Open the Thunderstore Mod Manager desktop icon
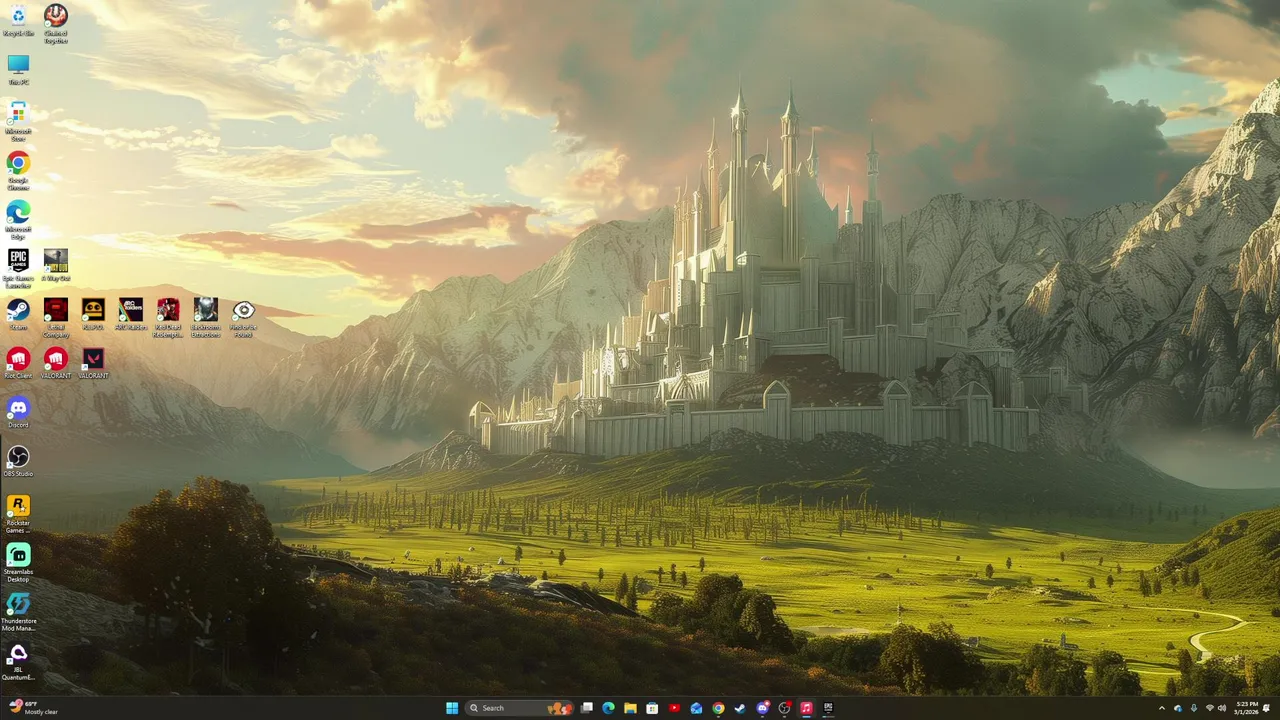Screen dimensions: 1280x720 click(x=18, y=612)
